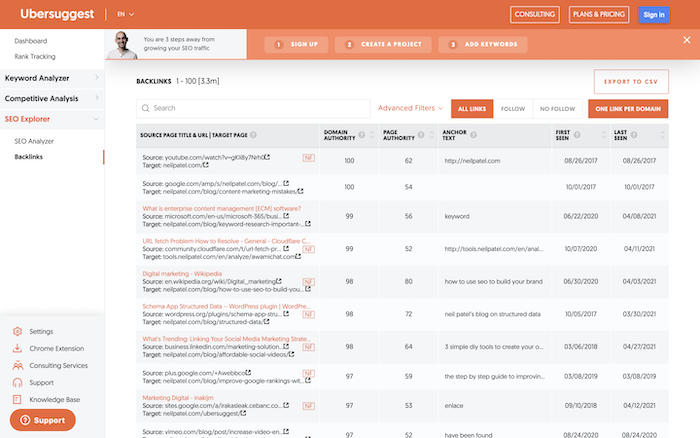Click info icon beside Anchor Text header

[x=473, y=135]
